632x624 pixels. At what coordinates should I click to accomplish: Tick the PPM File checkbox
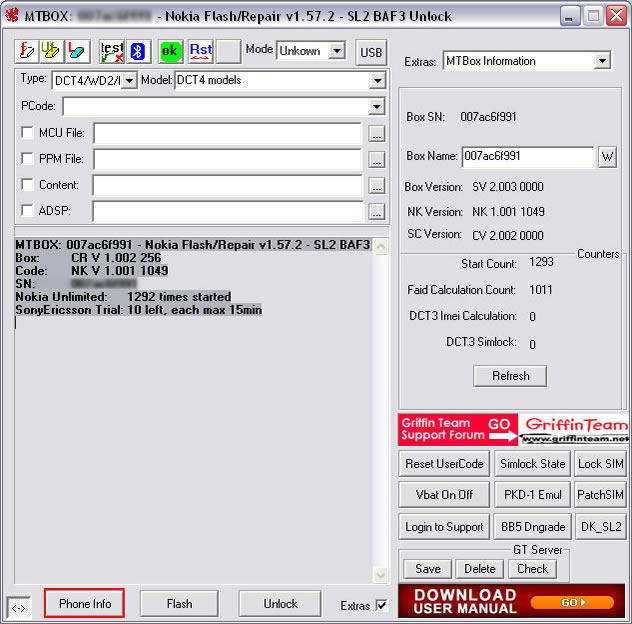click(27, 158)
